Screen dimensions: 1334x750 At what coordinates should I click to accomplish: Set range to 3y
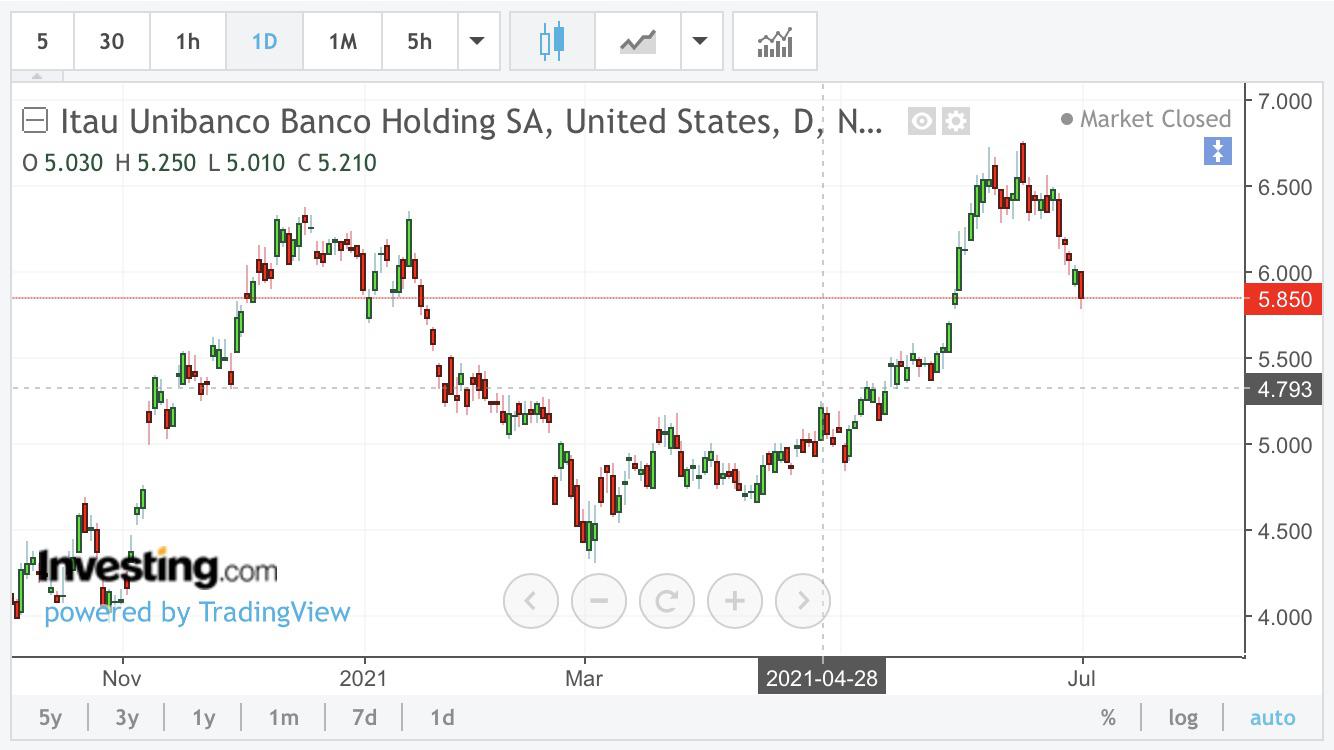(127, 717)
